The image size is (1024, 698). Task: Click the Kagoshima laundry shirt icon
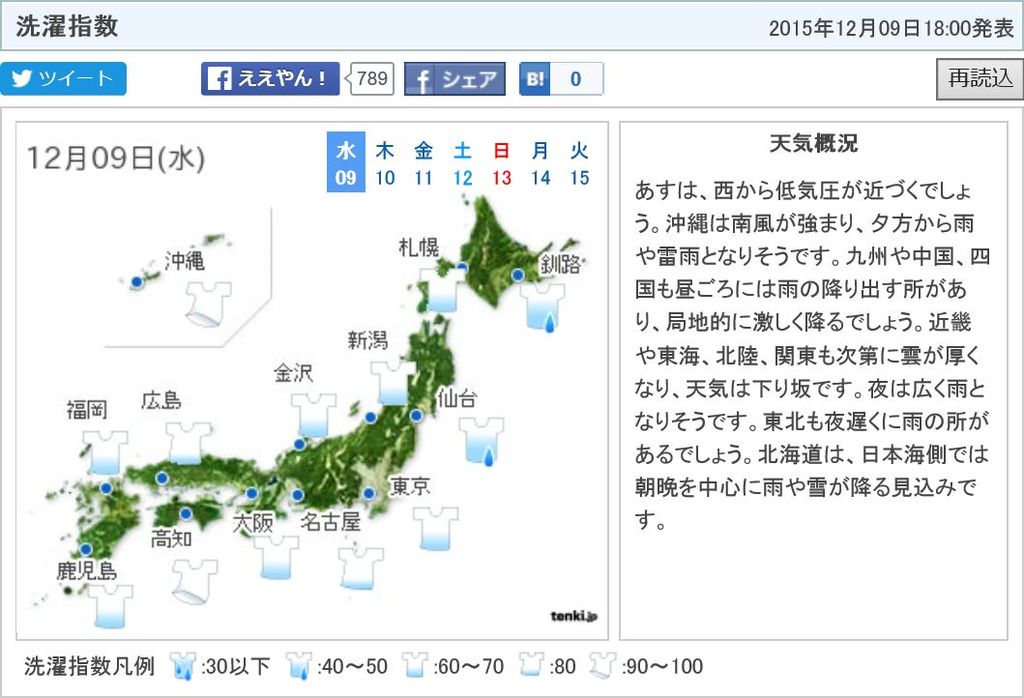coord(110,605)
